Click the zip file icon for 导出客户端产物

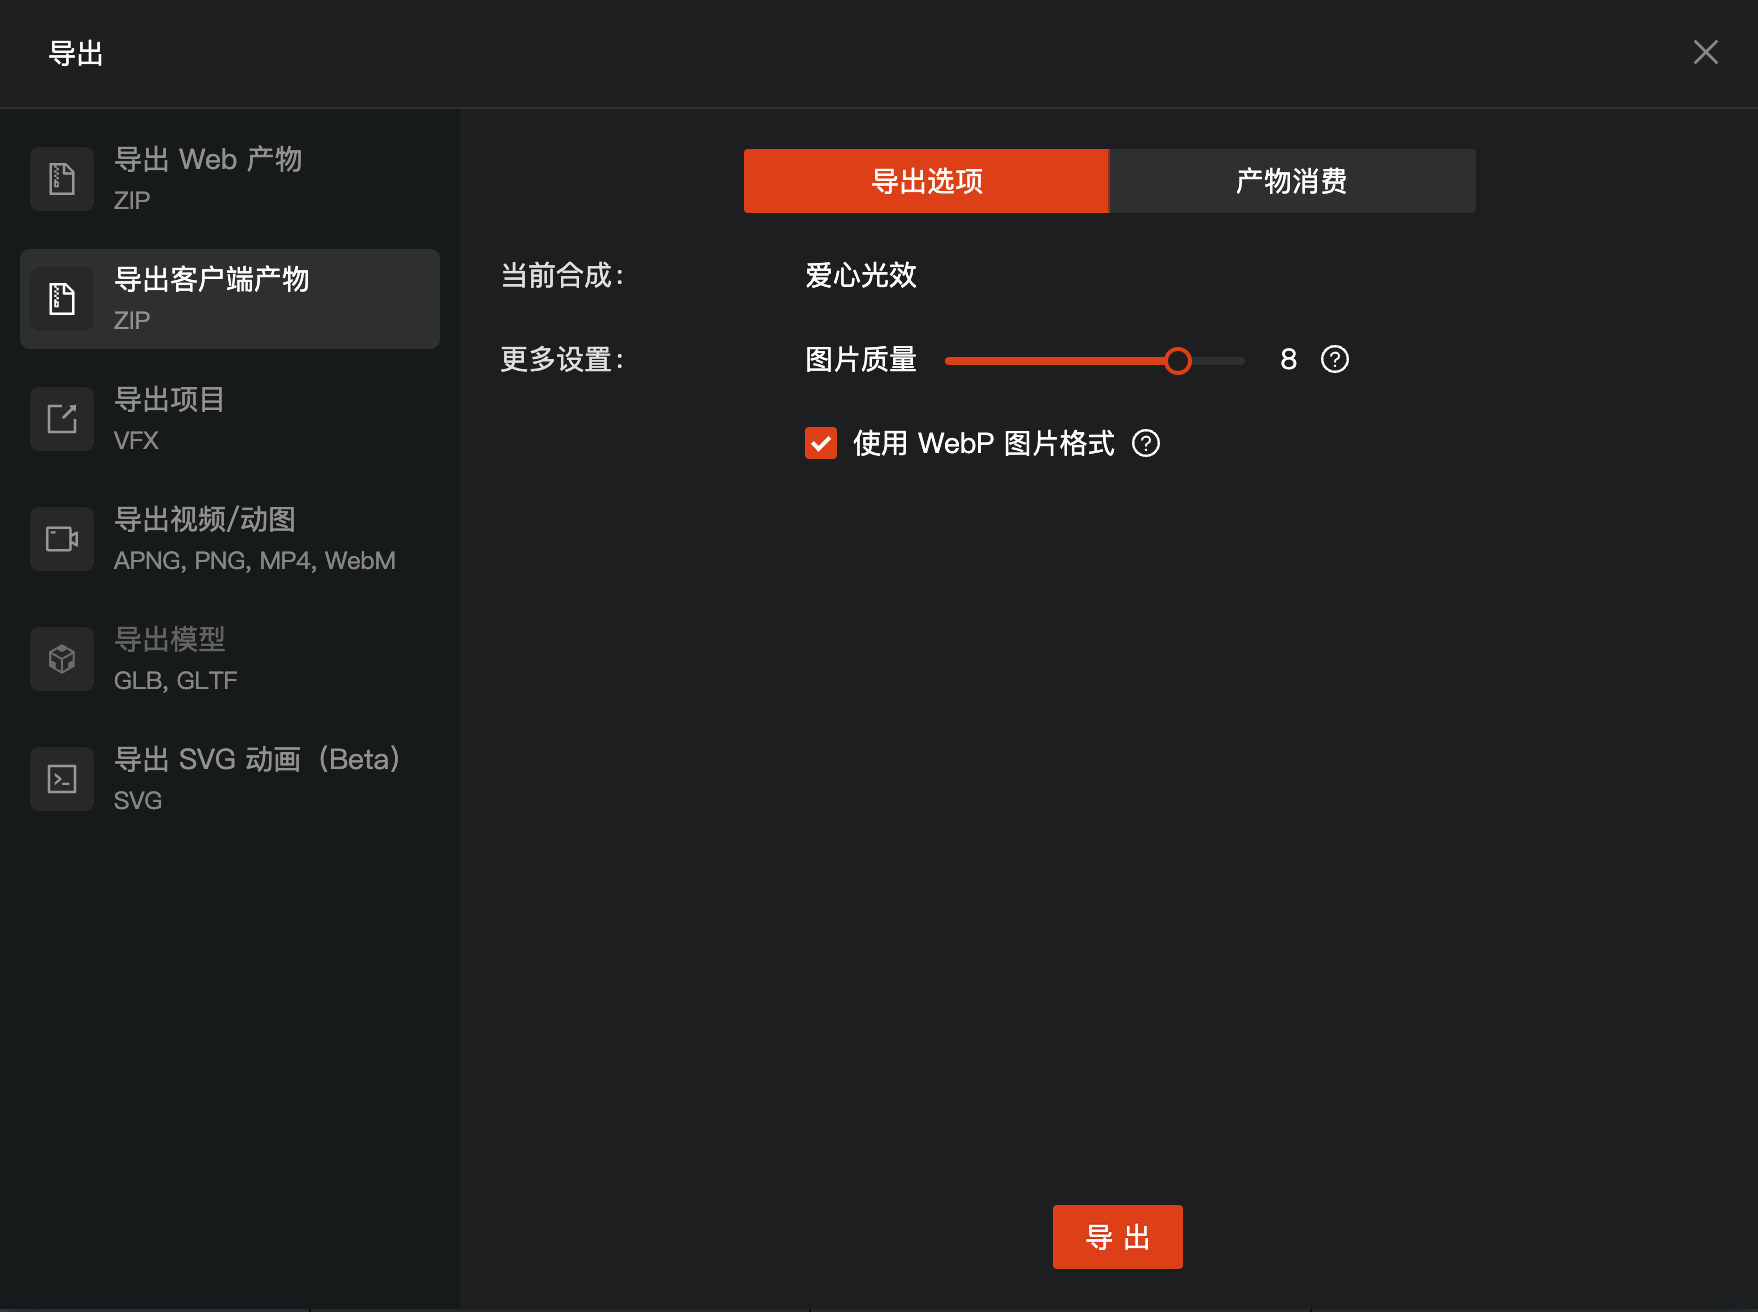62,299
